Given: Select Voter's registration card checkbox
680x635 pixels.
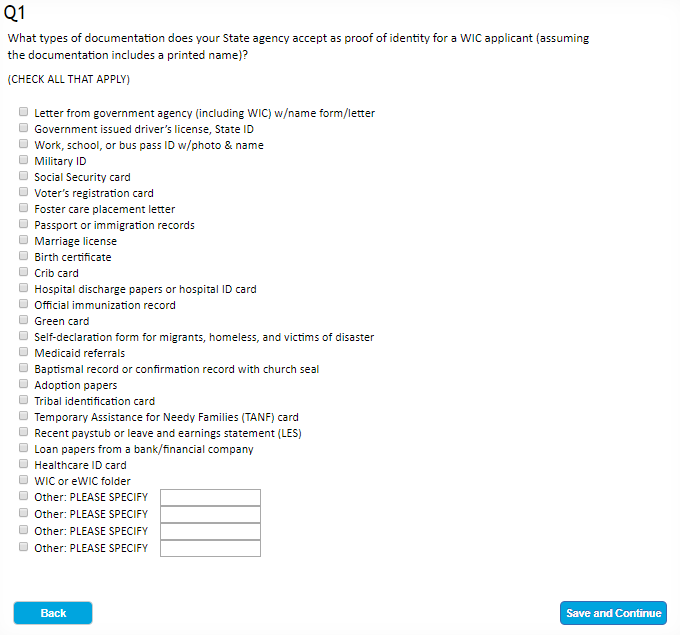Looking at the screenshot, I should click(23, 192).
